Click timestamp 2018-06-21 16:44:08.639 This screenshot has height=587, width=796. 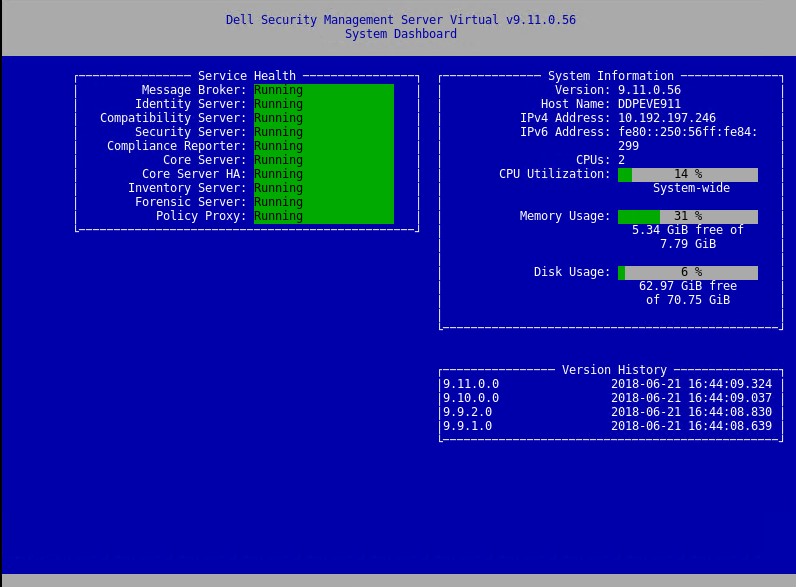691,426
